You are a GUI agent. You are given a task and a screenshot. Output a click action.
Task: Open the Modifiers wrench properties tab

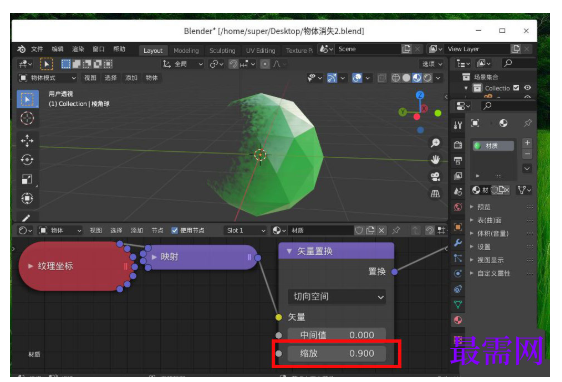click(x=458, y=243)
